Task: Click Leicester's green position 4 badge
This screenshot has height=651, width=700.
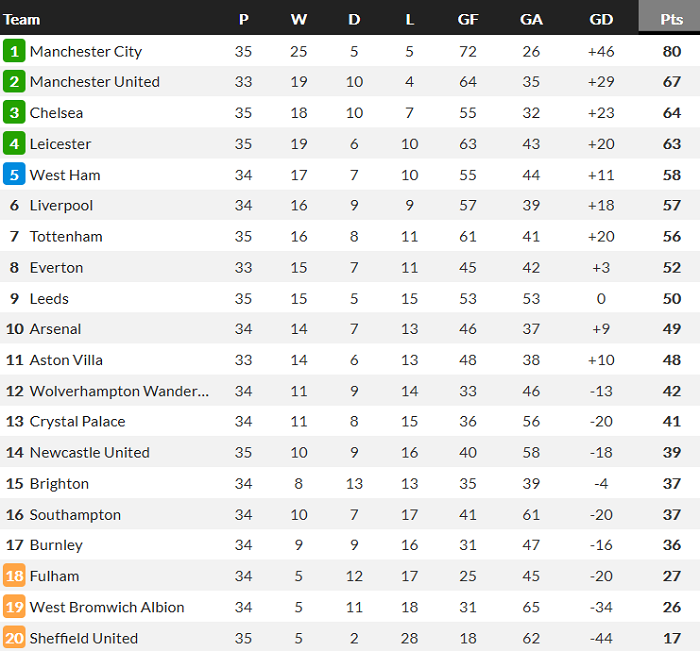Action: pyautogui.click(x=14, y=144)
